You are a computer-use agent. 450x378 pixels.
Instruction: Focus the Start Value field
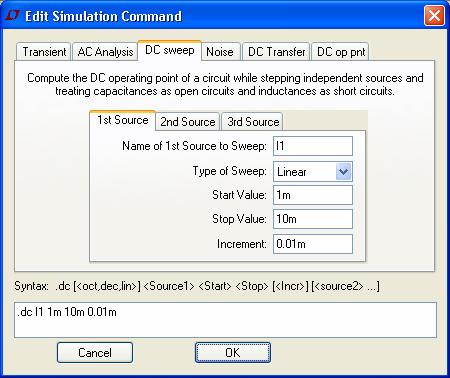[x=313, y=195]
